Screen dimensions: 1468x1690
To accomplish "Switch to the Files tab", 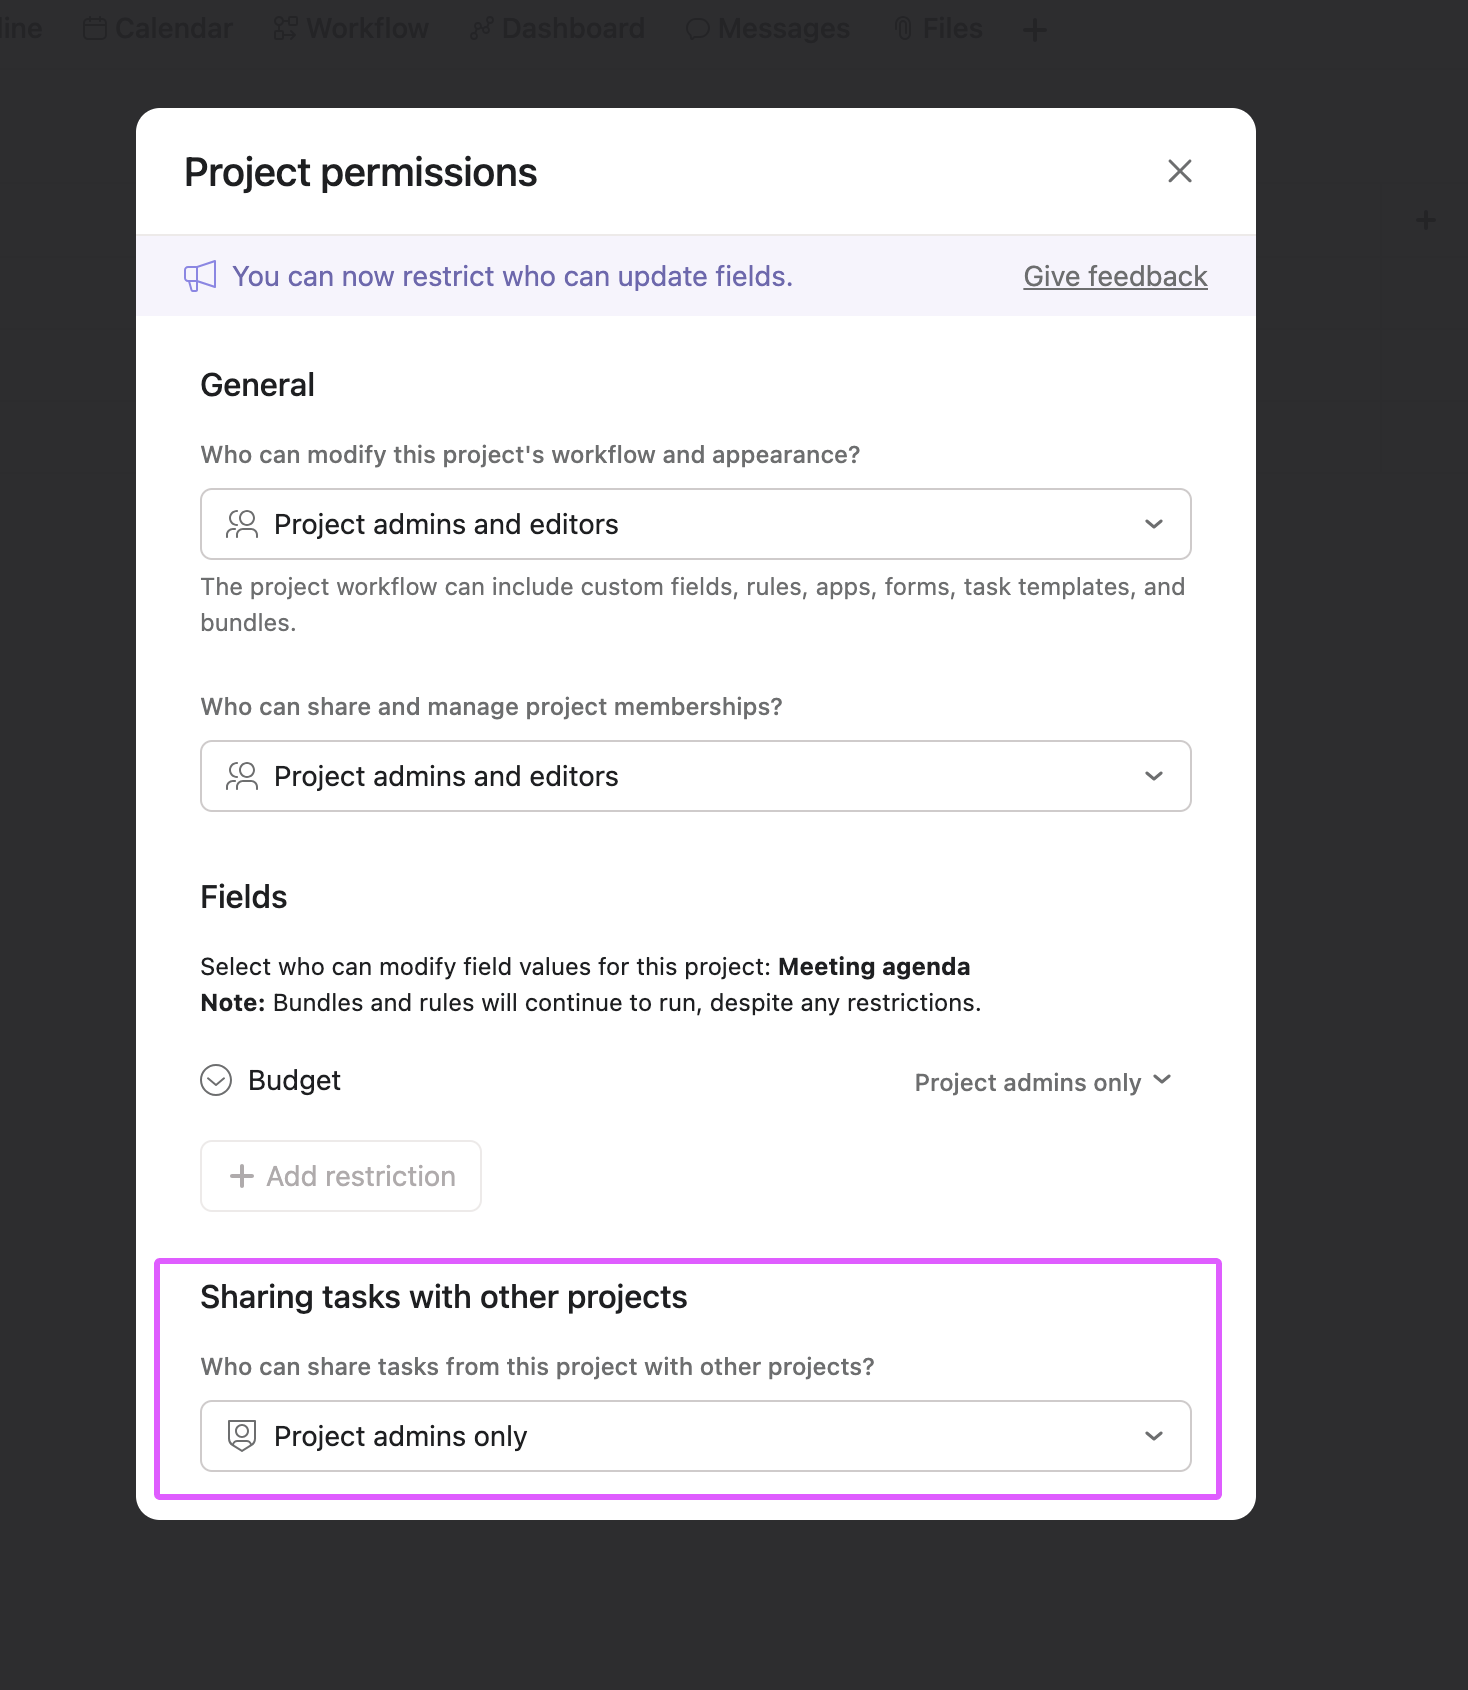I will pyautogui.click(x=938, y=28).
